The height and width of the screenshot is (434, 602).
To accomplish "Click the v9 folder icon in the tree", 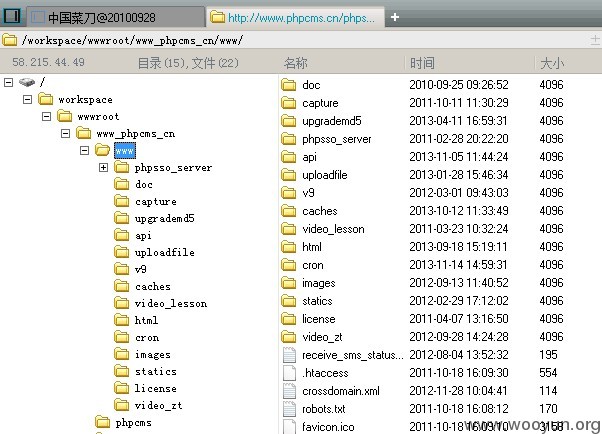I will pyautogui.click(x=122, y=269).
